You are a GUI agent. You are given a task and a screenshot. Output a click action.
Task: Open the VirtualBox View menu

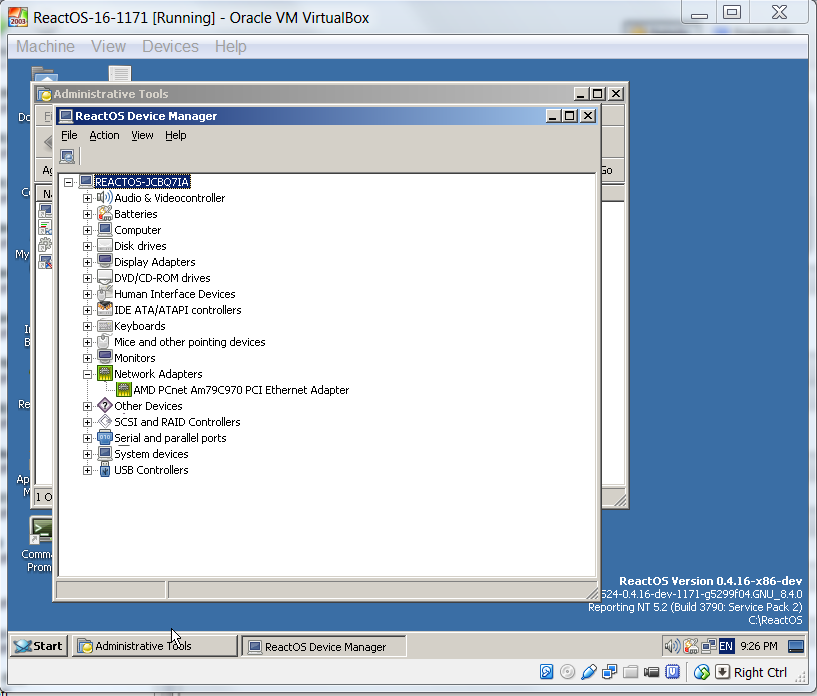(108, 46)
